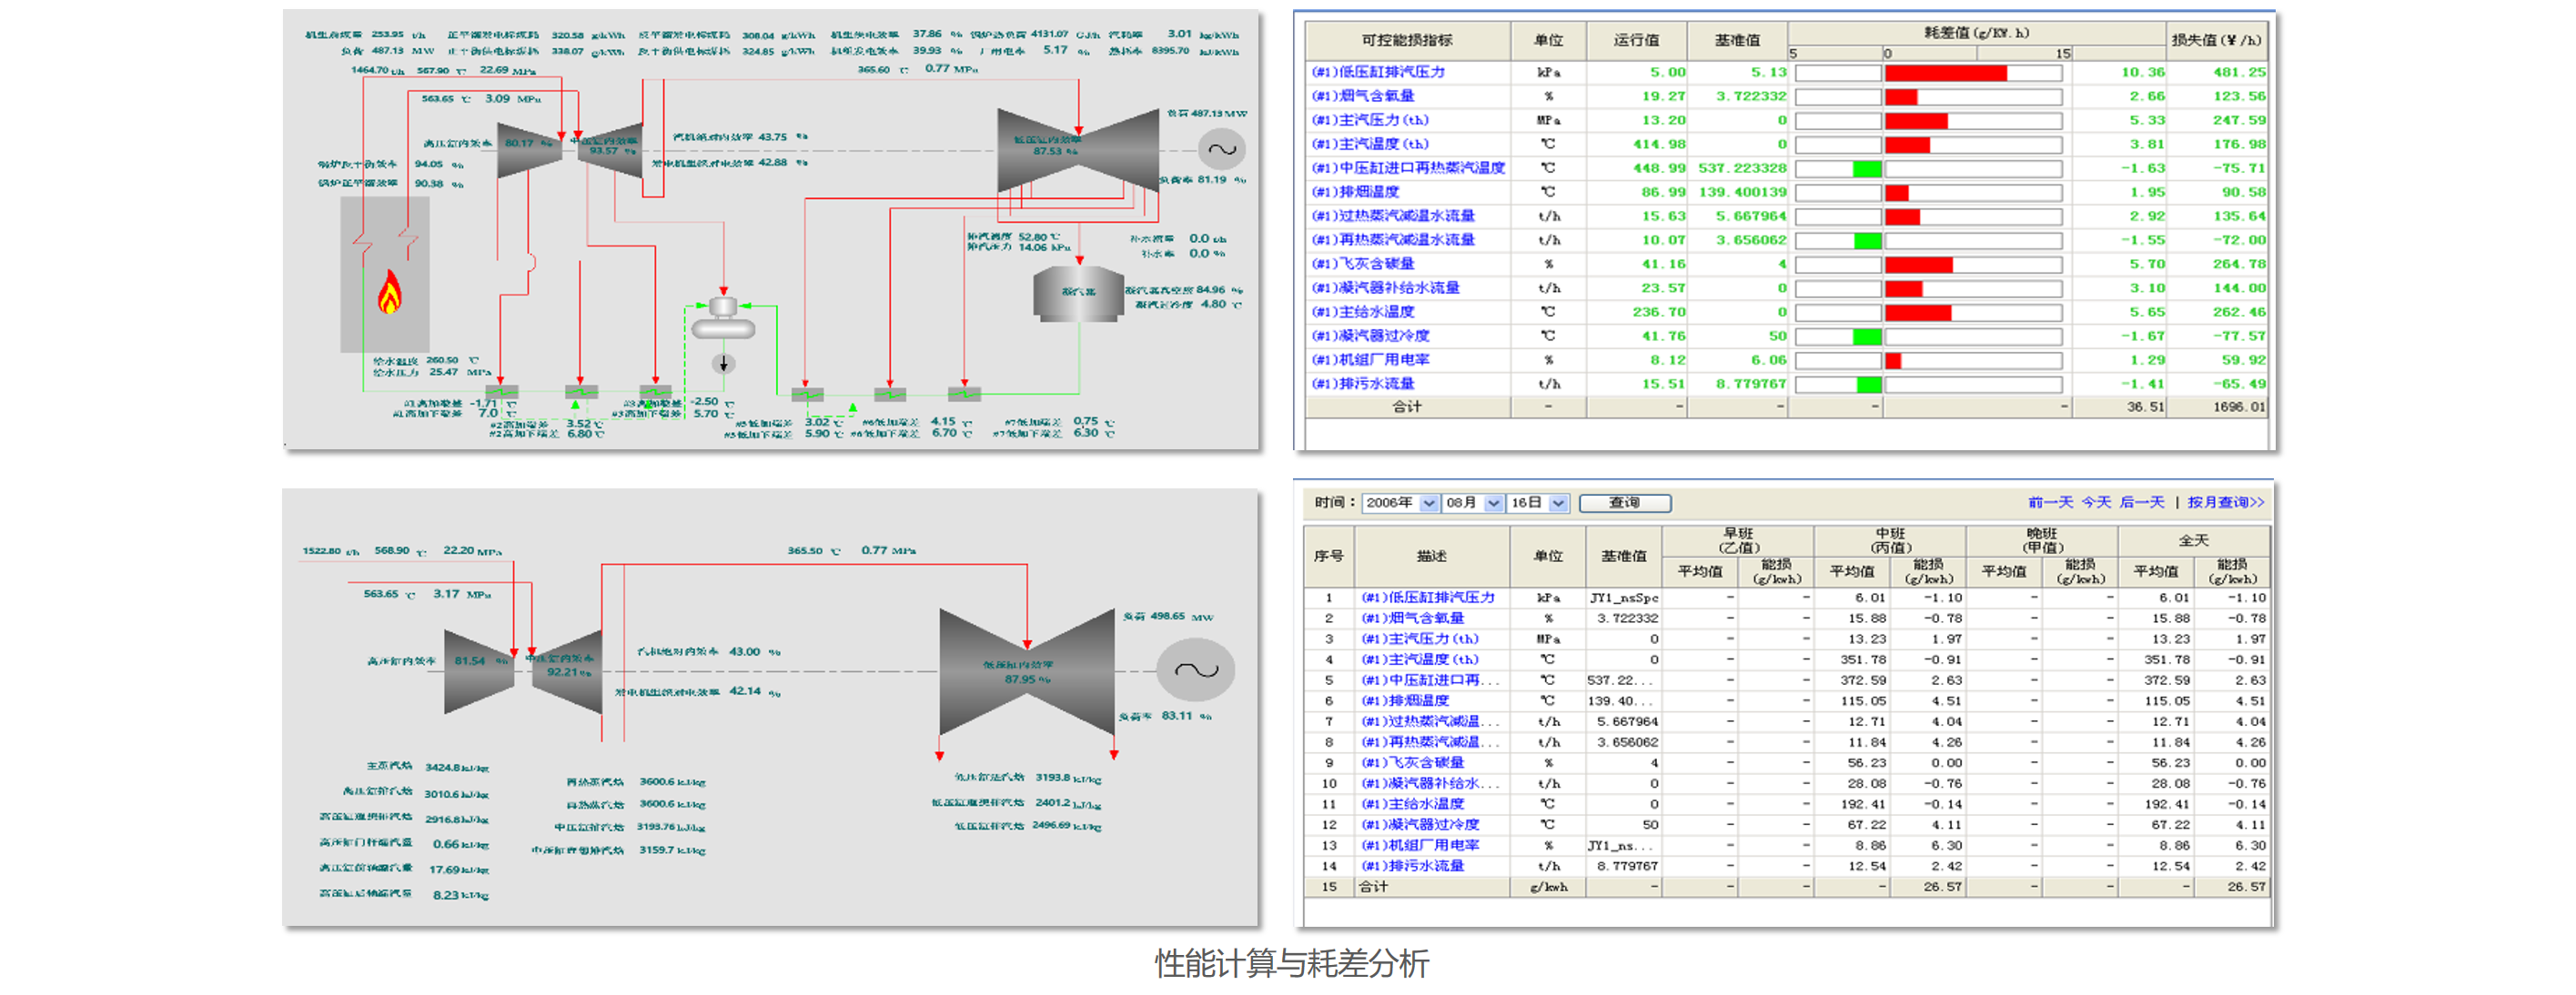Click the low-pressure turbine in upper diagram
The height and width of the screenshot is (995, 2576).
(x=1078, y=151)
